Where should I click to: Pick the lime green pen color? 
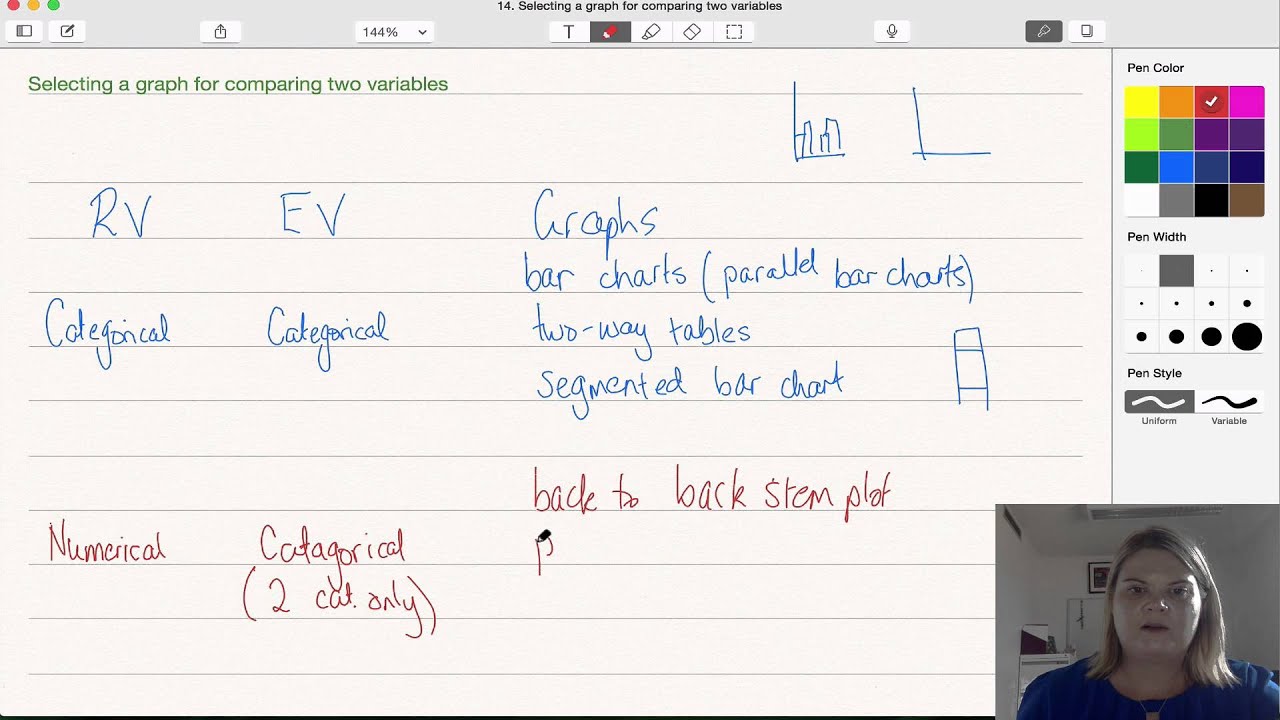[1141, 134]
